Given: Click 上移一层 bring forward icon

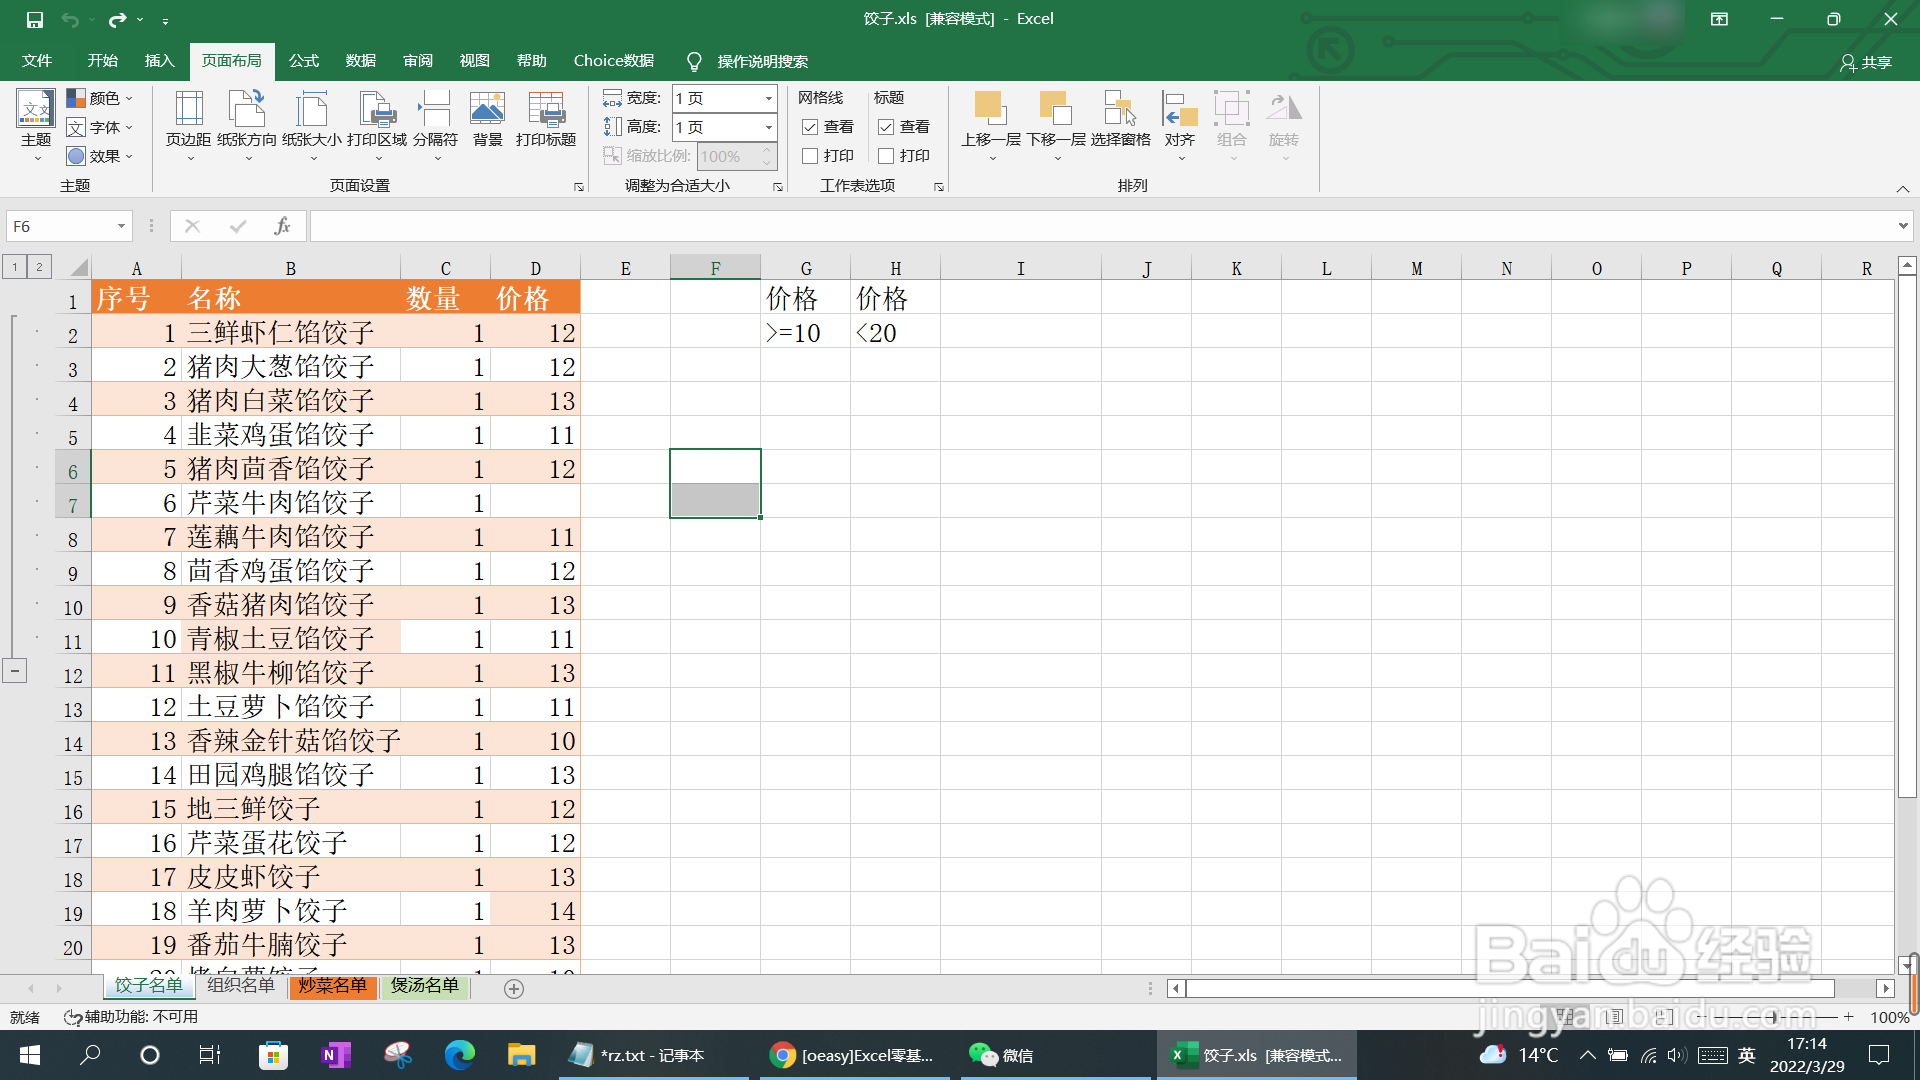Looking at the screenshot, I should point(990,108).
